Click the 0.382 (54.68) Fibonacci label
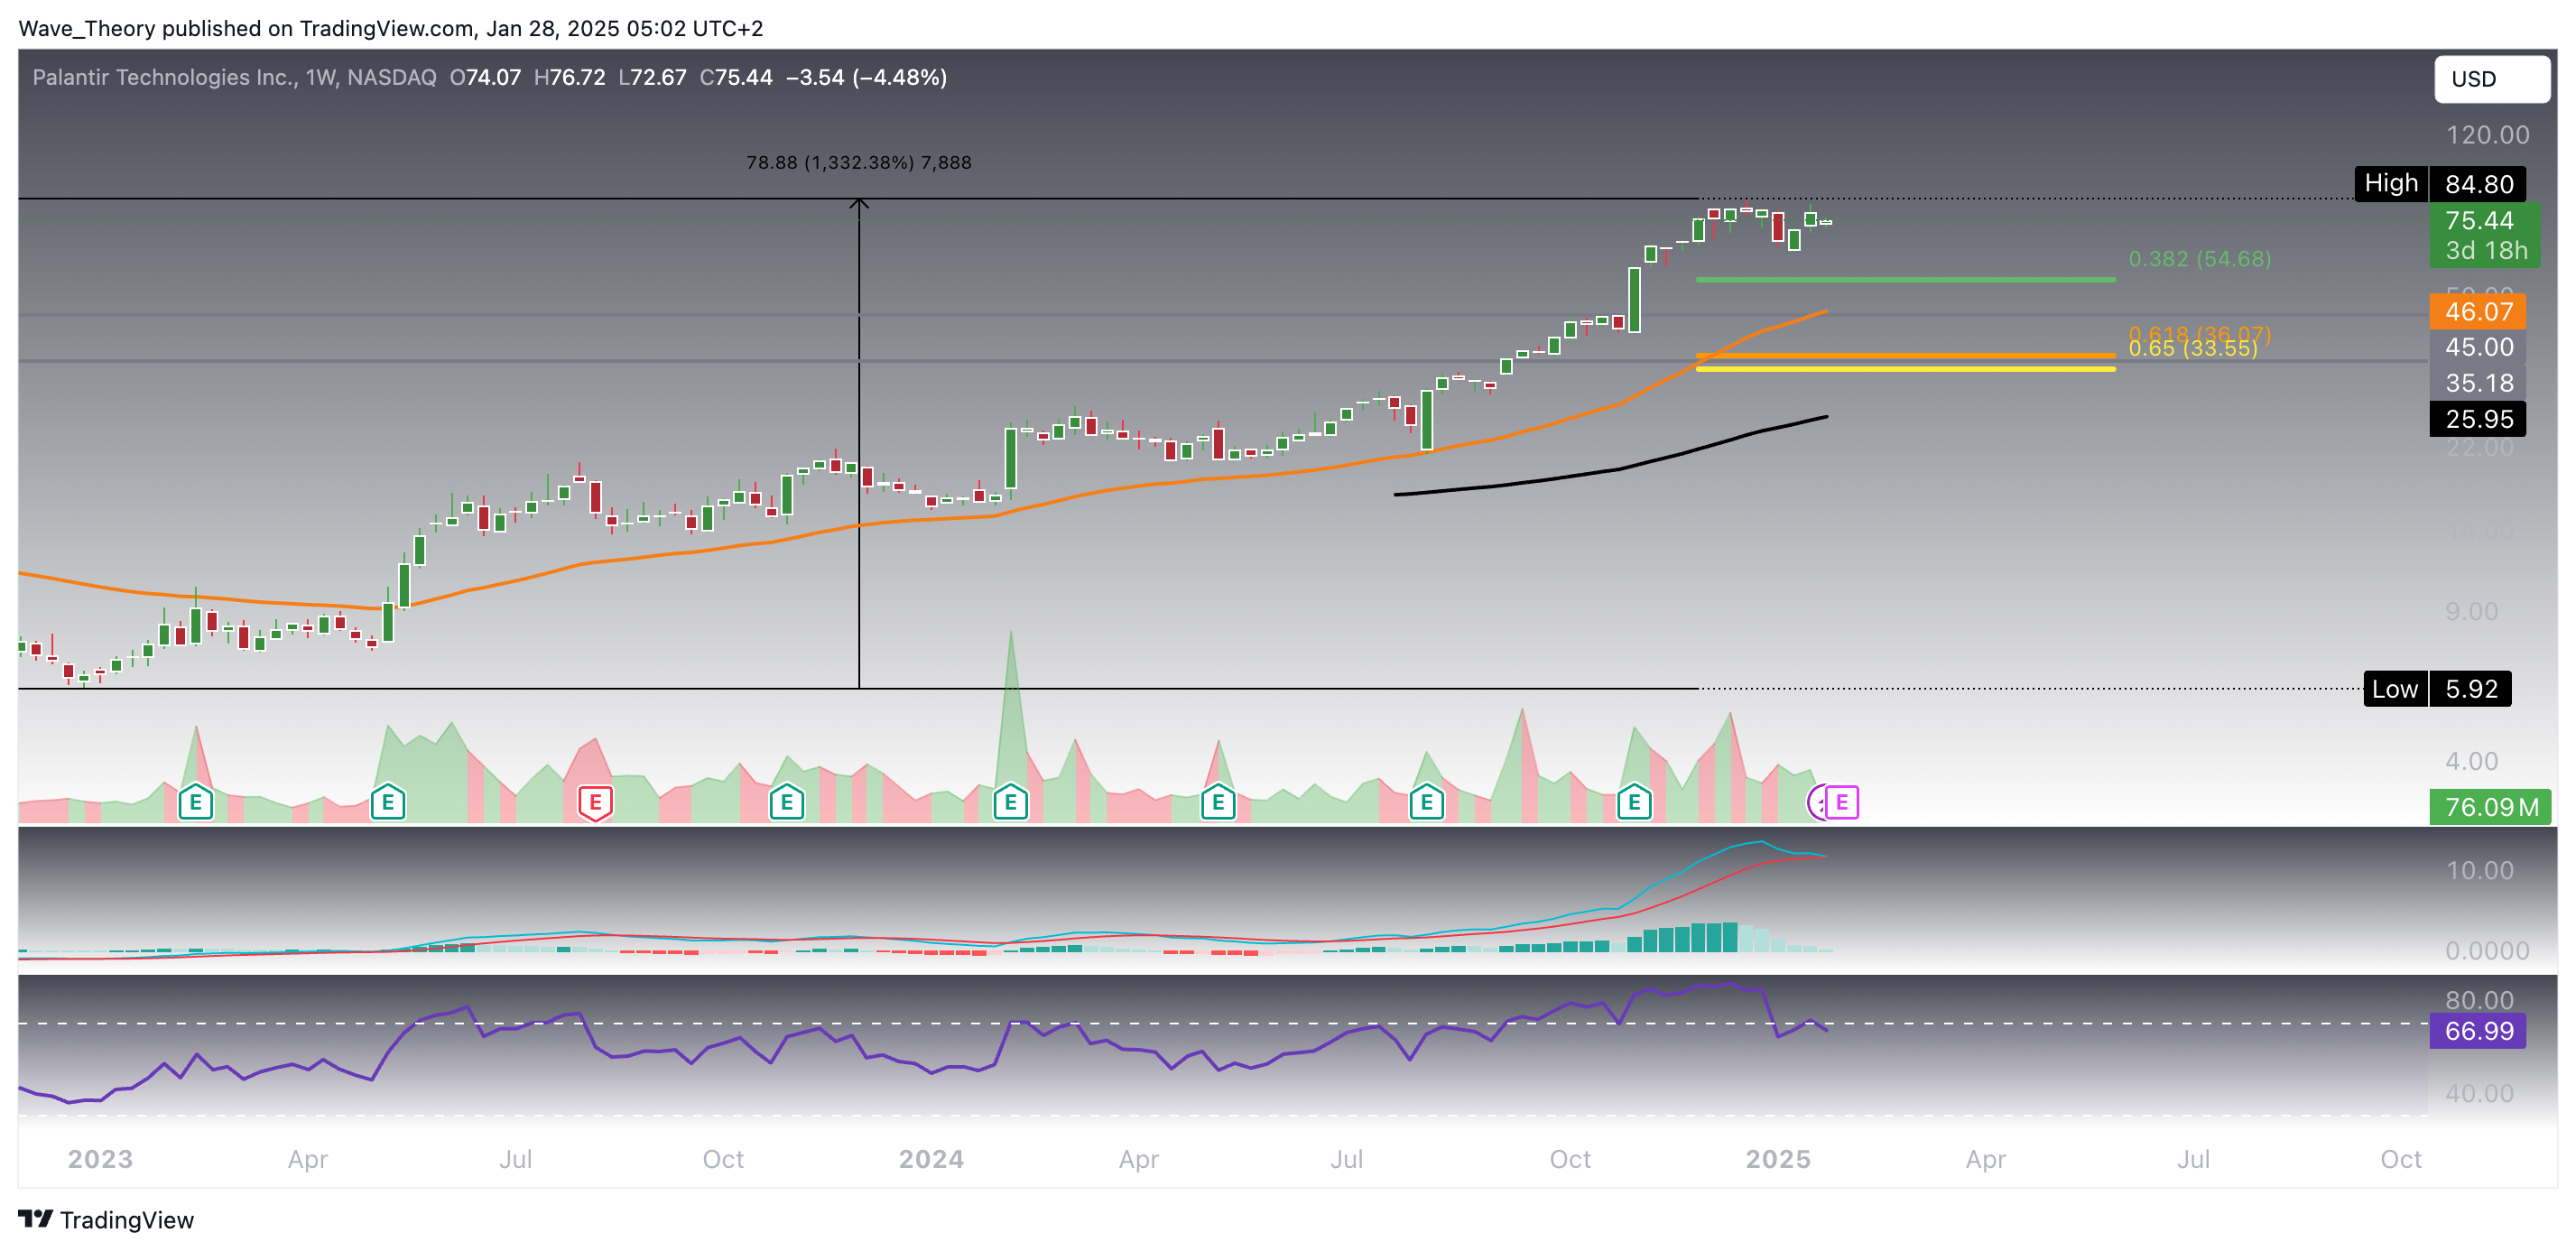The width and height of the screenshot is (2576, 1251). click(2199, 259)
